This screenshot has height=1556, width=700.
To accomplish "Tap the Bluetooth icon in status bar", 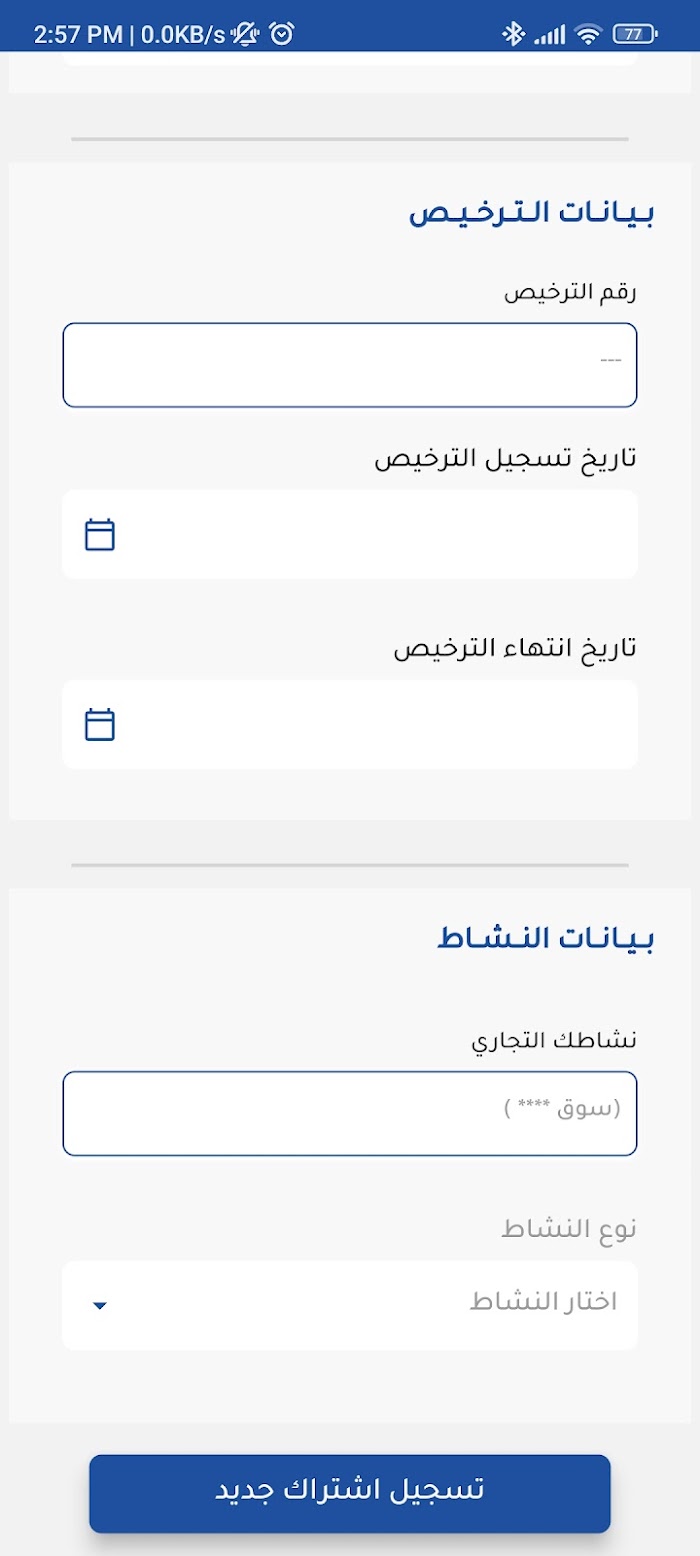I will pyautogui.click(x=513, y=35).
